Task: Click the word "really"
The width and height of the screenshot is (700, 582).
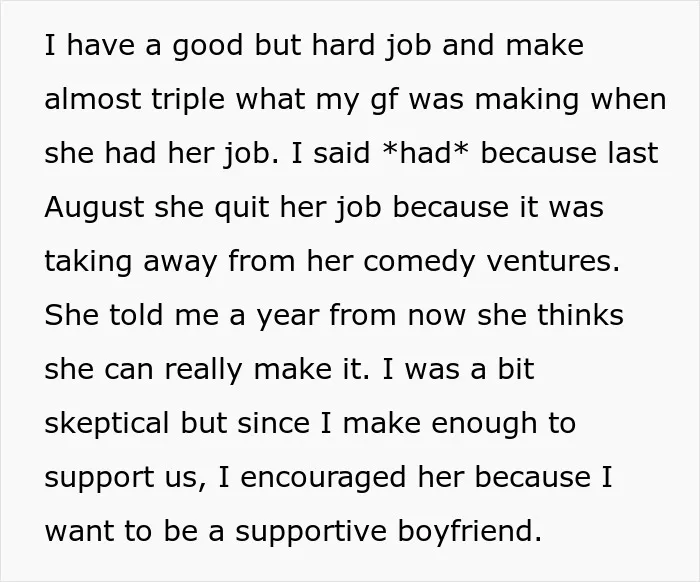Action: tap(203, 370)
